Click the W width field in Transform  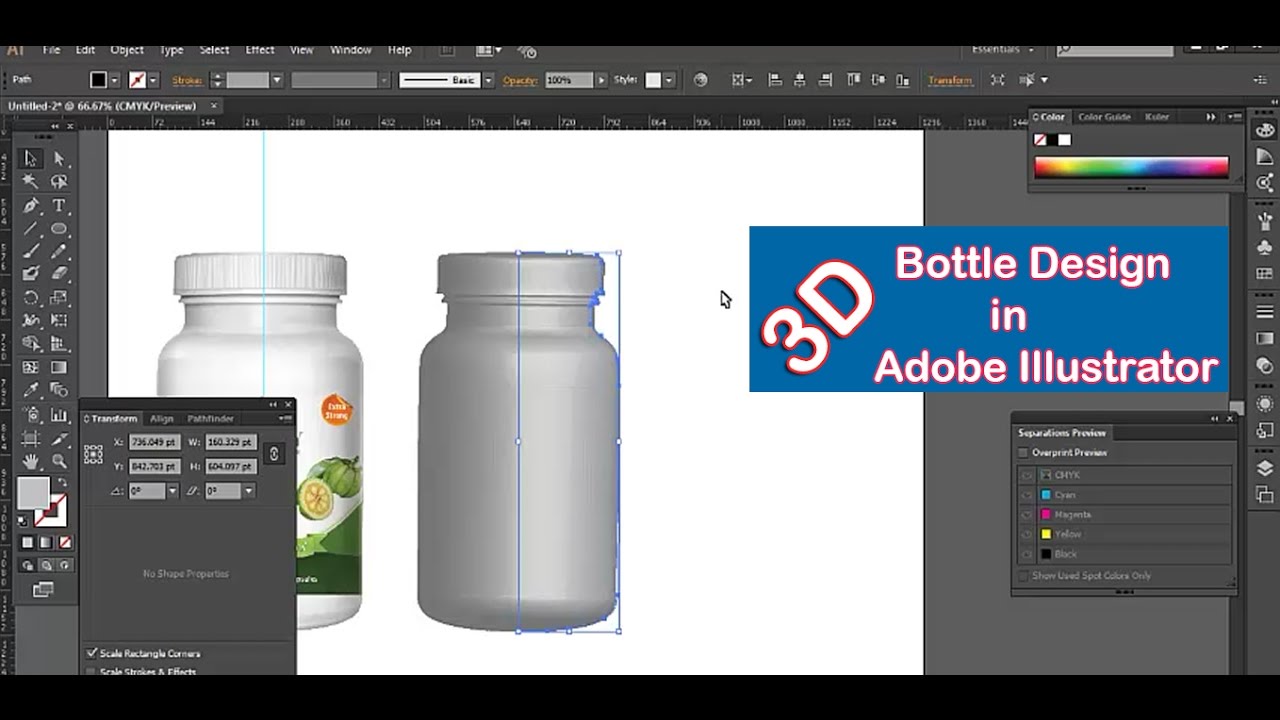coord(230,442)
